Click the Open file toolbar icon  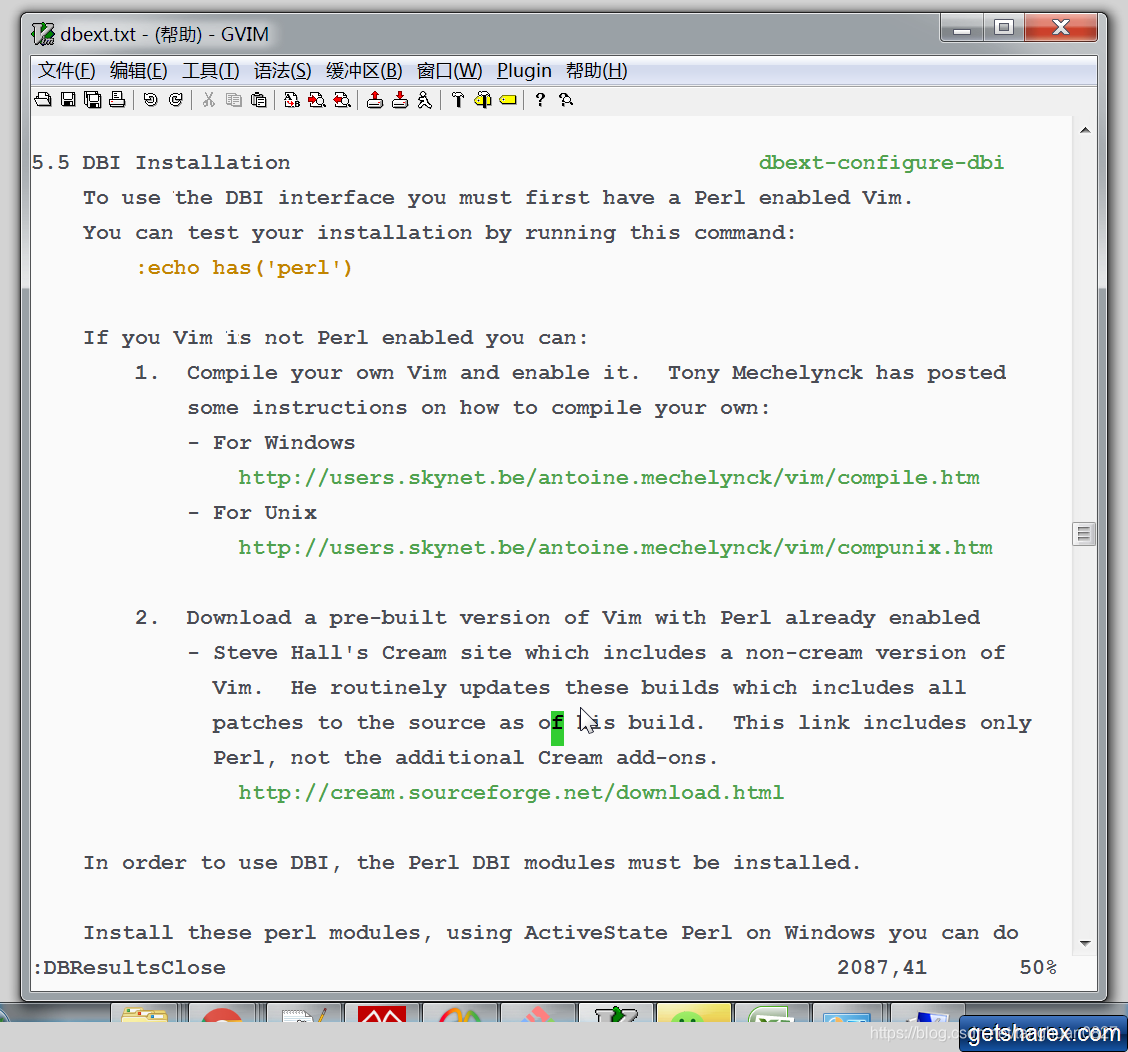coord(43,100)
